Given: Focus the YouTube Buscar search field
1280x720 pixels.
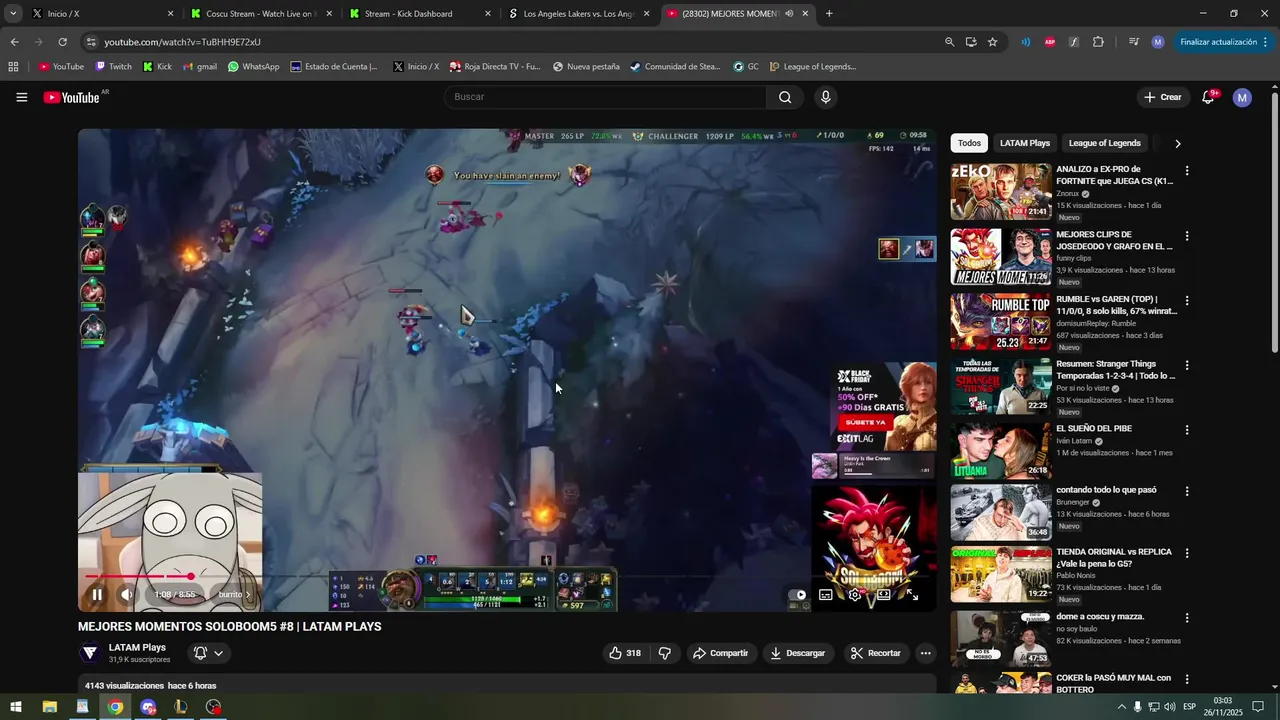Looking at the screenshot, I should tap(605, 97).
